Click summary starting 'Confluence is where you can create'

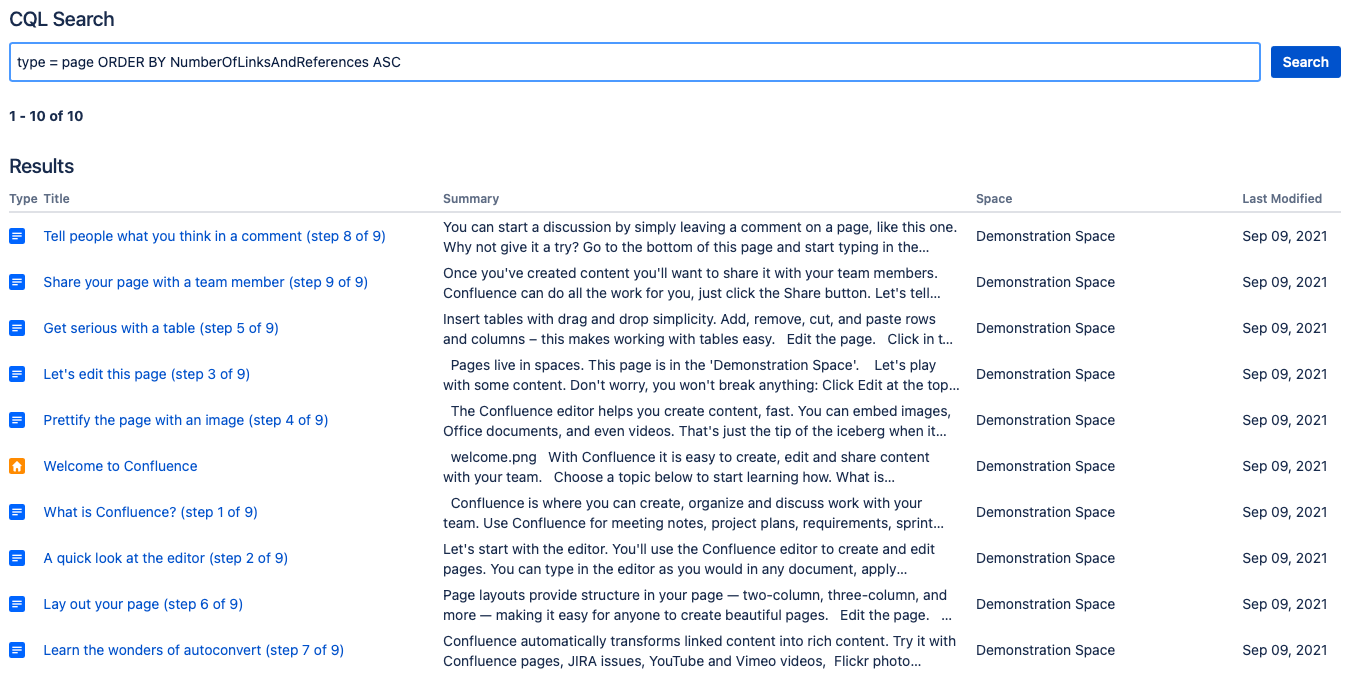[693, 513]
